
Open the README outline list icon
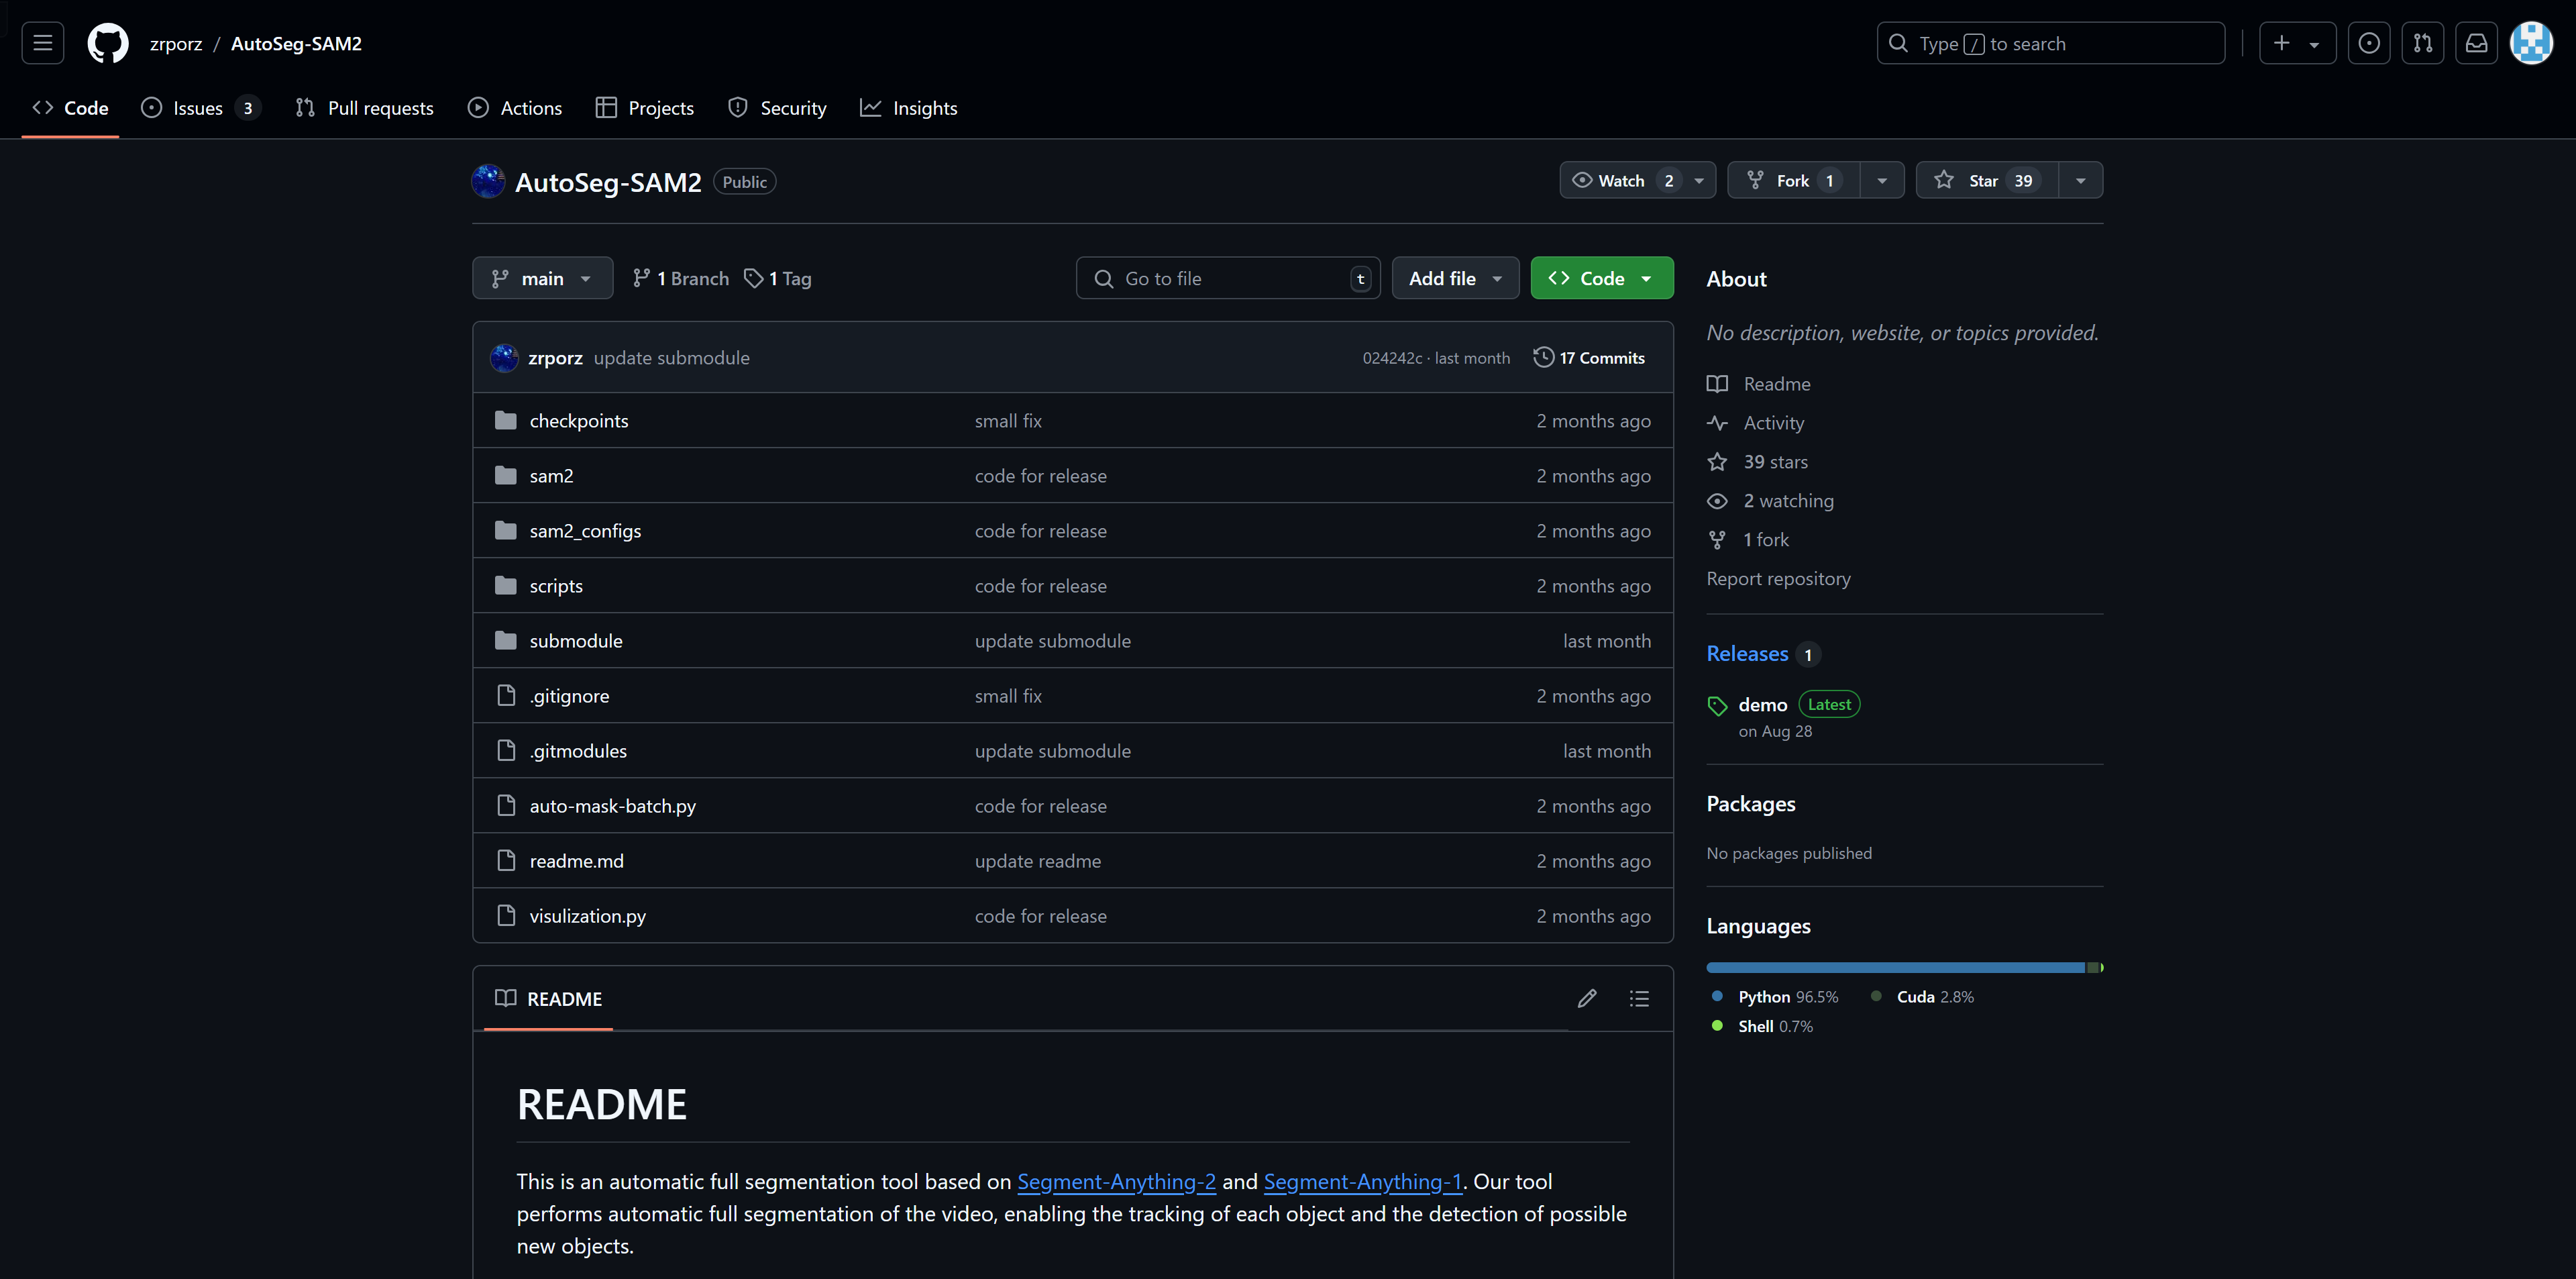(x=1639, y=998)
